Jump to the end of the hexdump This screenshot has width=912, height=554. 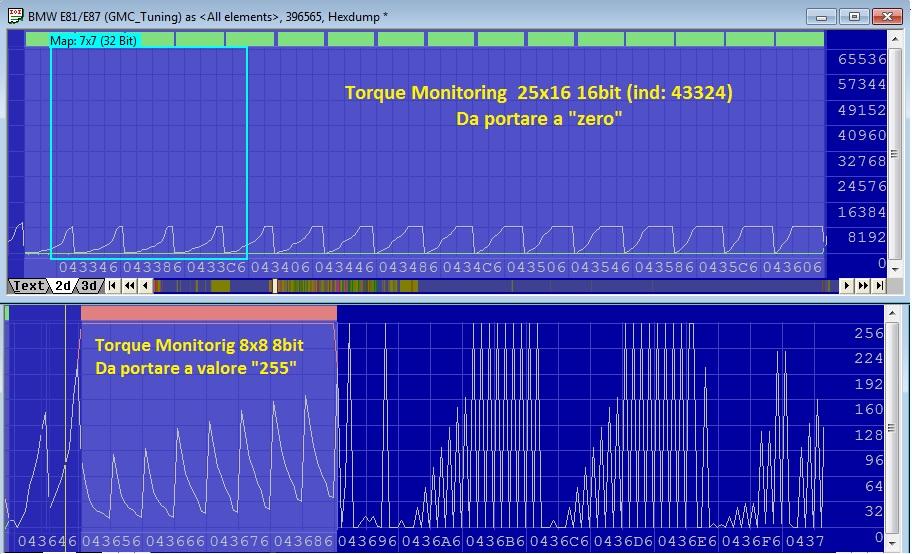point(879,286)
